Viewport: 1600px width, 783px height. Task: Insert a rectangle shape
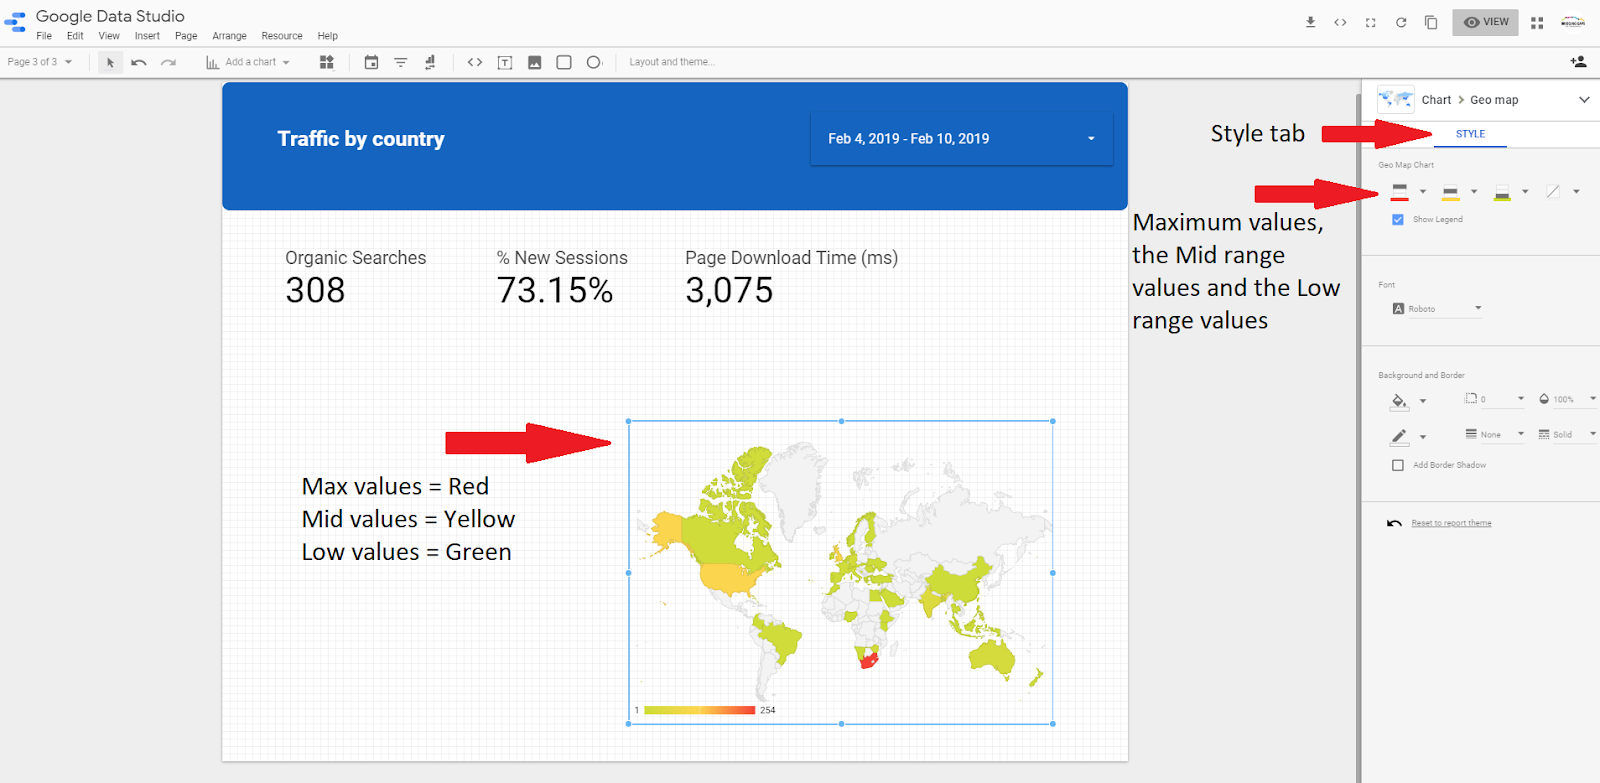[564, 62]
